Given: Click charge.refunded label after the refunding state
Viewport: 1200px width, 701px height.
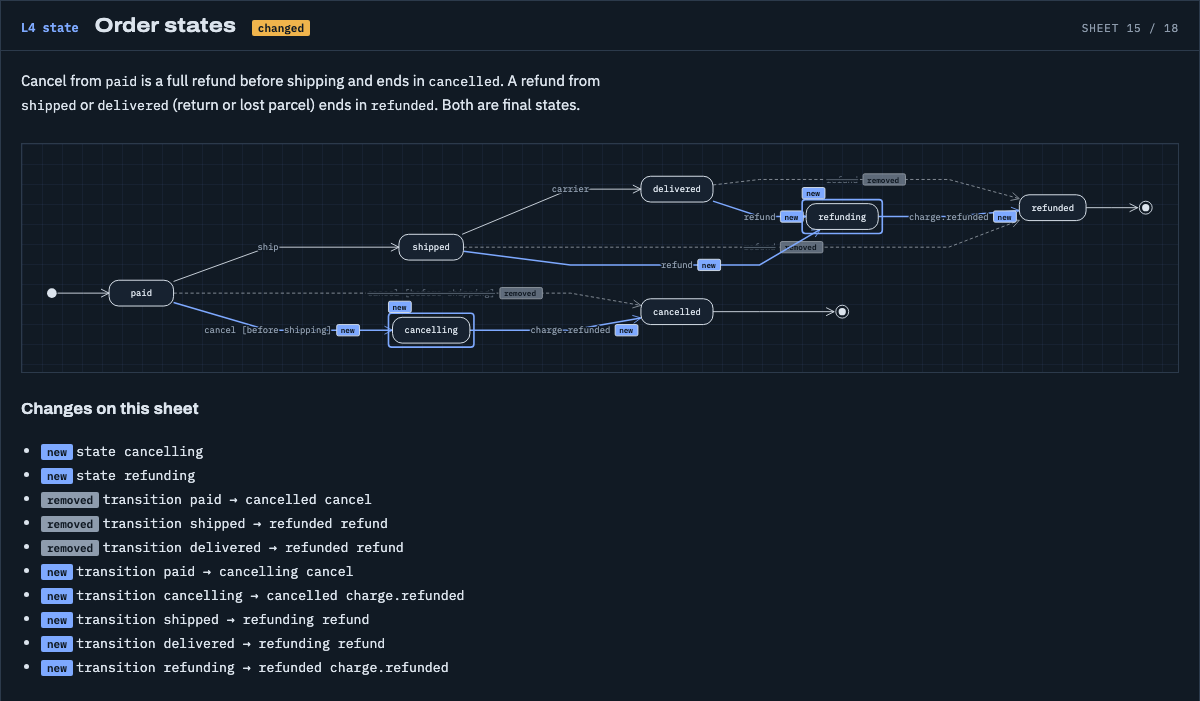Looking at the screenshot, I should tap(949, 217).
